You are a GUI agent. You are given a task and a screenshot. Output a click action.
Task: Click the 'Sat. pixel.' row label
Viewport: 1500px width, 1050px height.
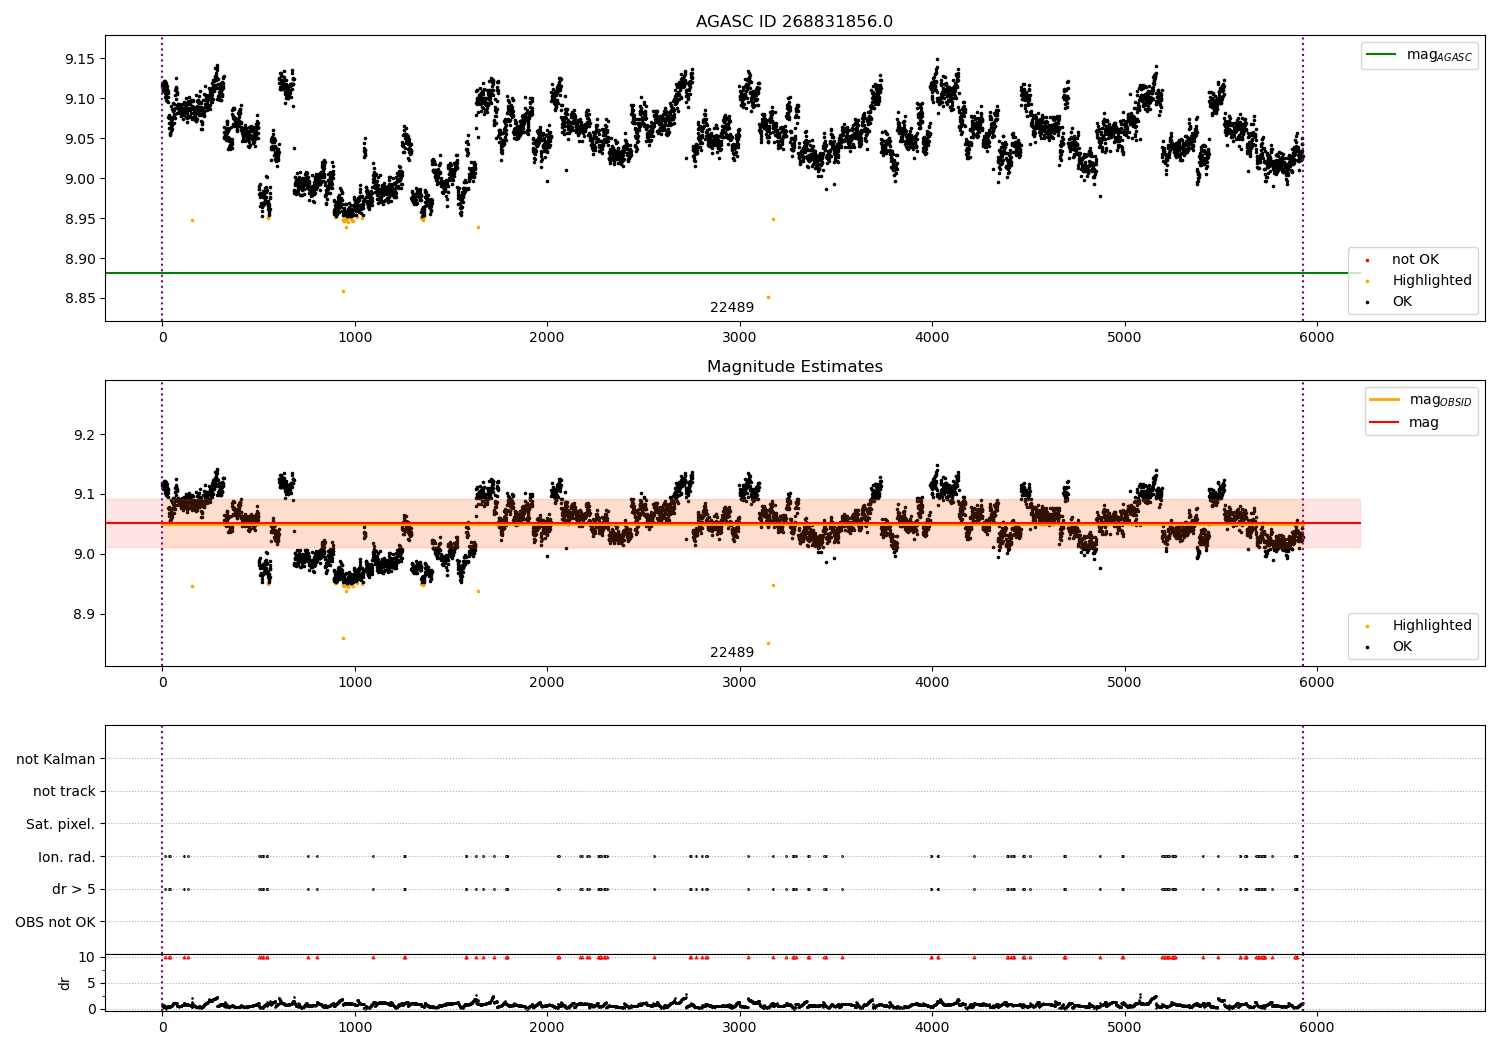pos(61,825)
